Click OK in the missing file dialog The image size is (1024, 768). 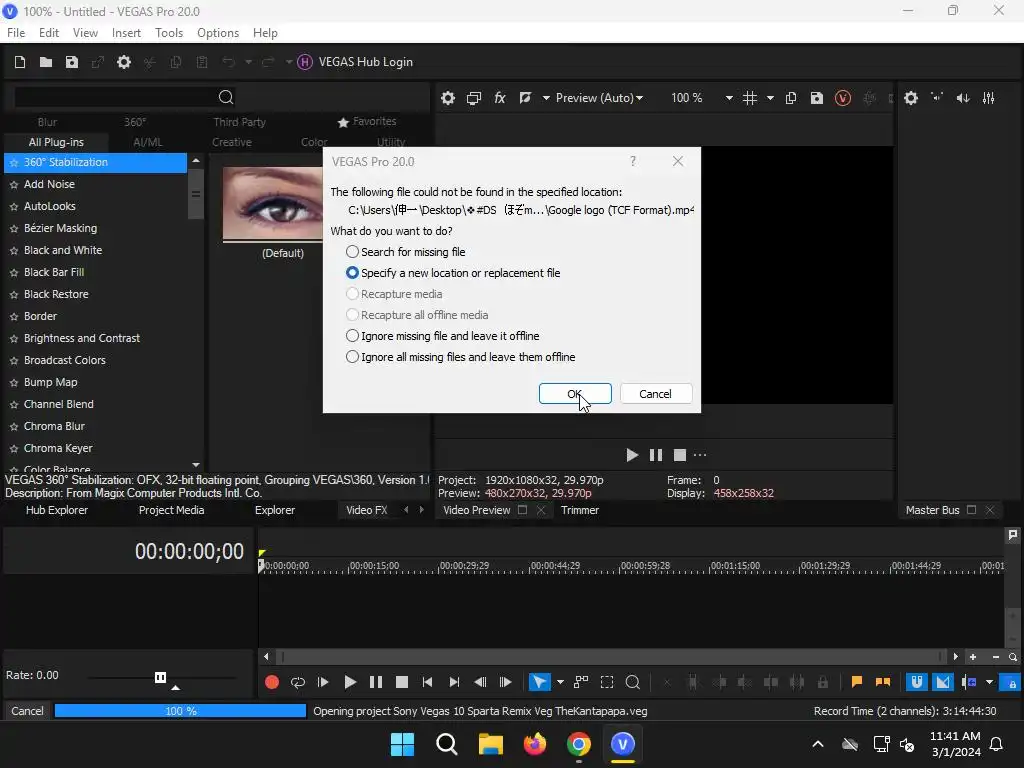[x=575, y=394]
